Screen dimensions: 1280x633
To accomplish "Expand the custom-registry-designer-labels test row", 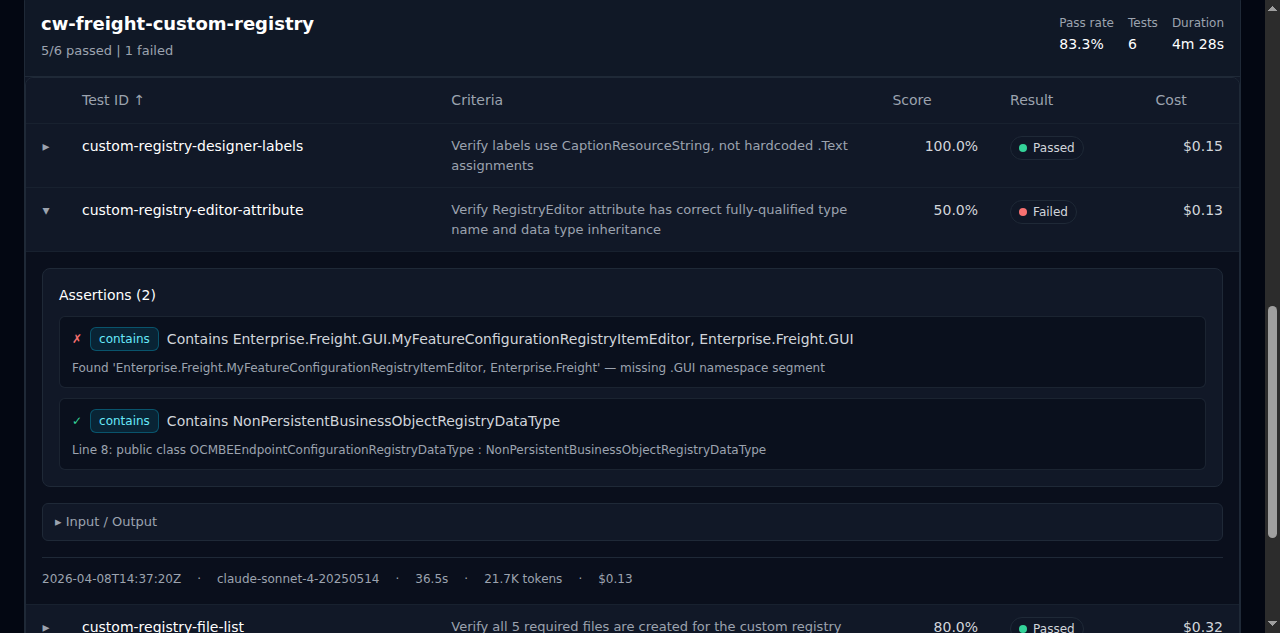I will click(x=45, y=147).
